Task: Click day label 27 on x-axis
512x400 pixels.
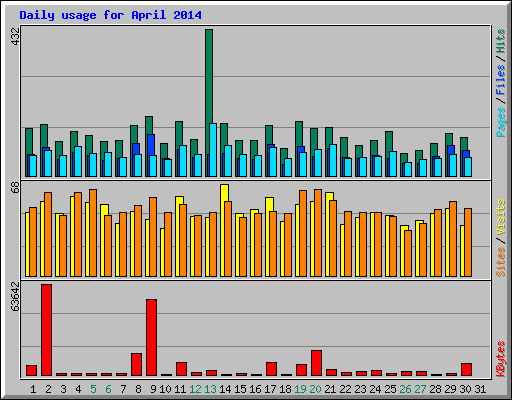Action: coord(420,389)
